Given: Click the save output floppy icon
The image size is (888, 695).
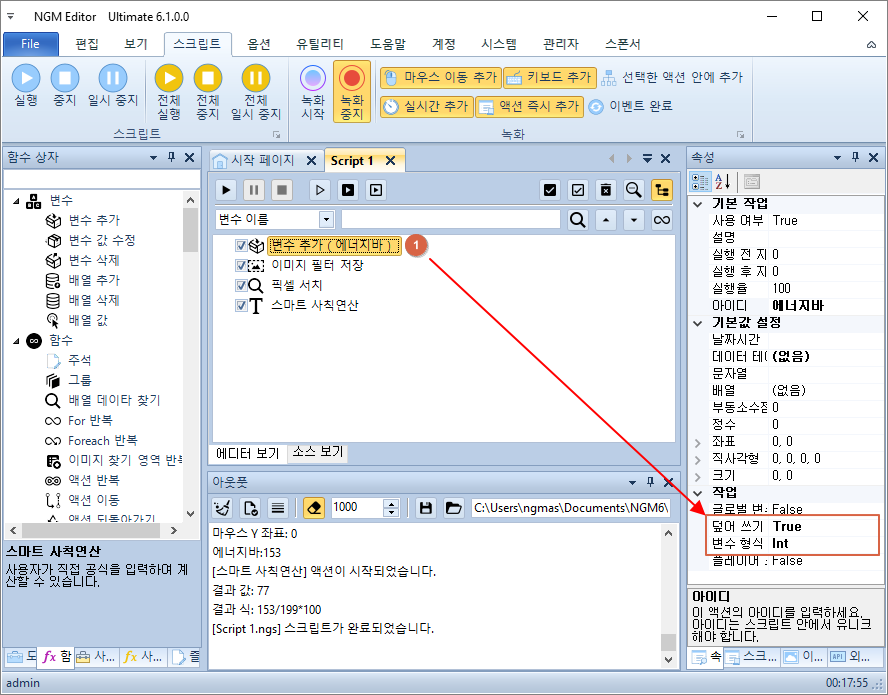Looking at the screenshot, I should pos(426,508).
